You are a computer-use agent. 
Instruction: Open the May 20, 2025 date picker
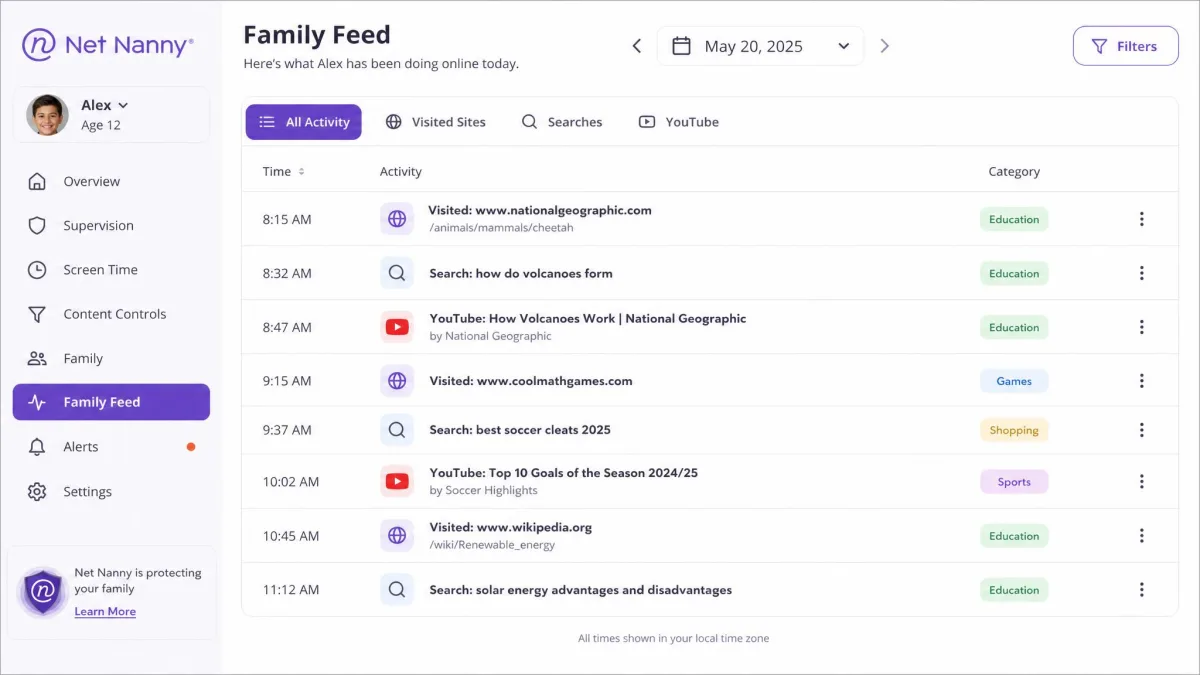760,46
